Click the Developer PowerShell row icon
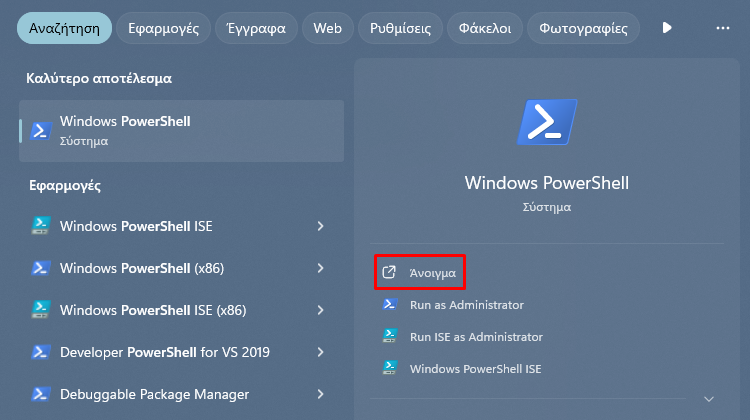 click(41, 352)
